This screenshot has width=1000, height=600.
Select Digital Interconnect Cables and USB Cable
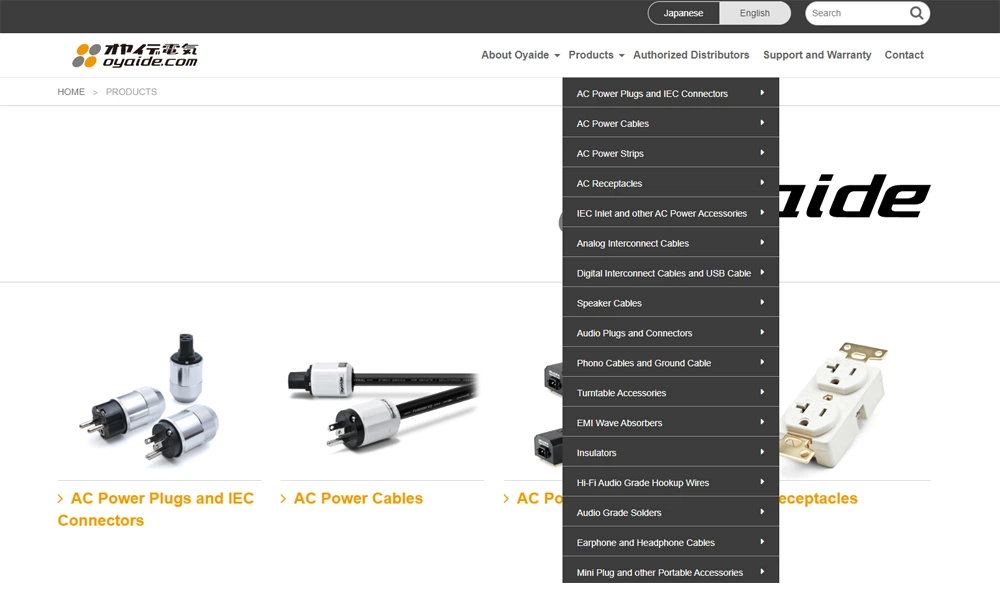point(670,273)
